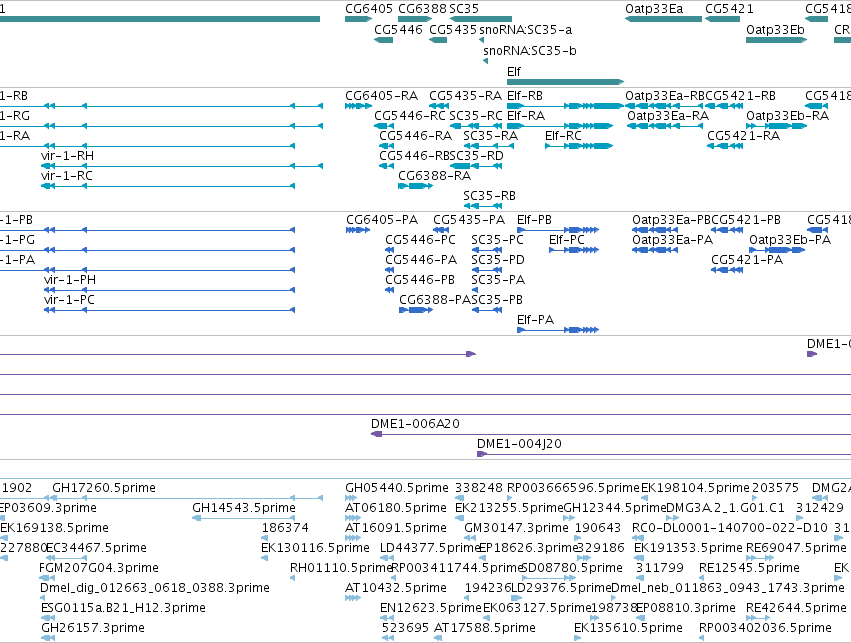Image resolution: width=851 pixels, height=643 pixels.
Task: Click the vir-1-PH protein label
Action: (70, 280)
